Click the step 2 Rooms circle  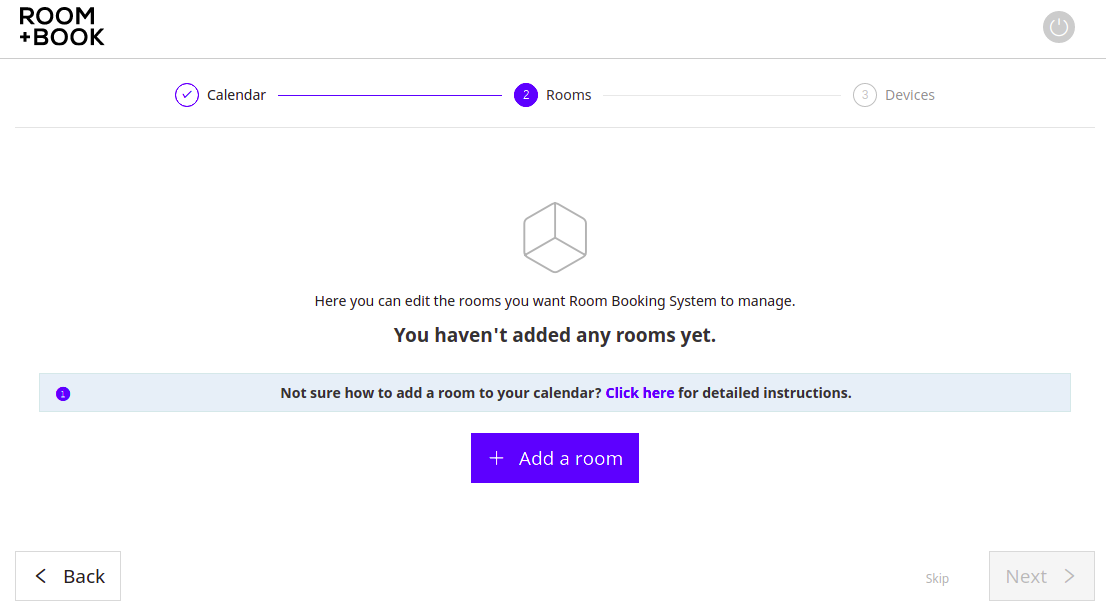coord(525,95)
